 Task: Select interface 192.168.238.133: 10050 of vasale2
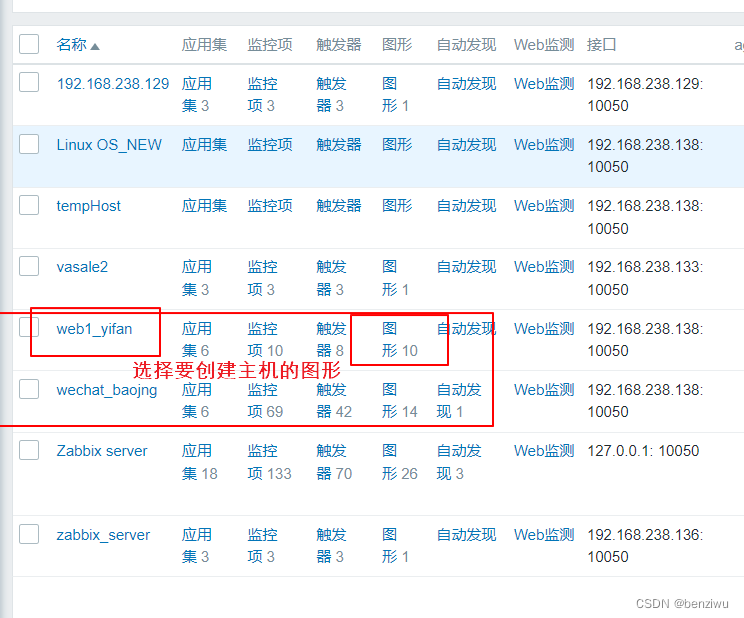[x=645, y=278]
